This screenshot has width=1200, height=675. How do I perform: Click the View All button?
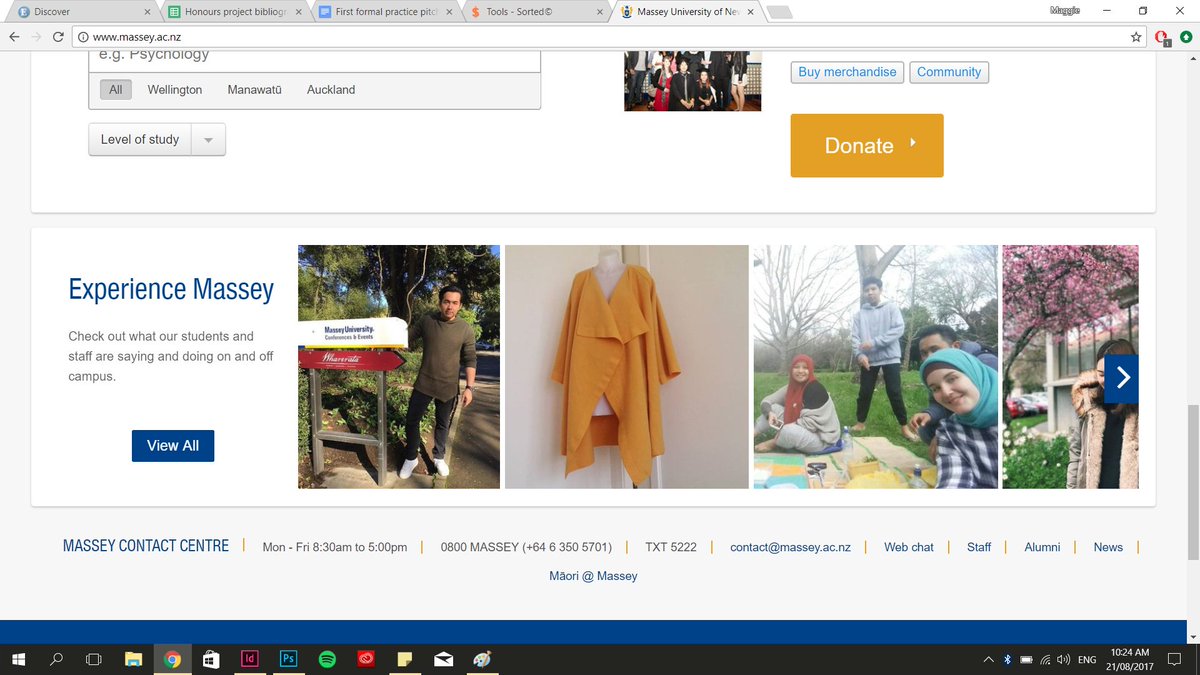(x=173, y=445)
